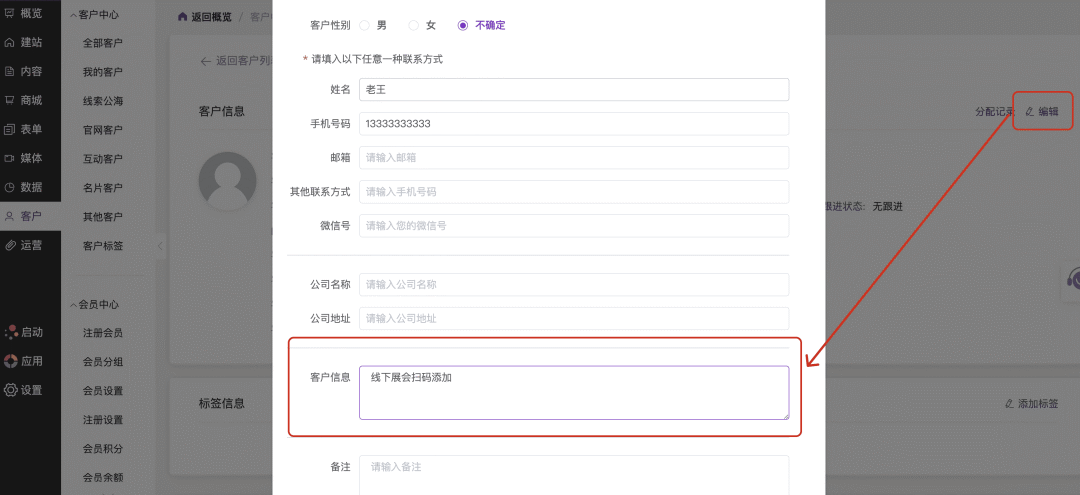Click the 运营 operations icon in sidebar
Image resolution: width=1080 pixels, height=495 pixels.
click(x=10, y=245)
